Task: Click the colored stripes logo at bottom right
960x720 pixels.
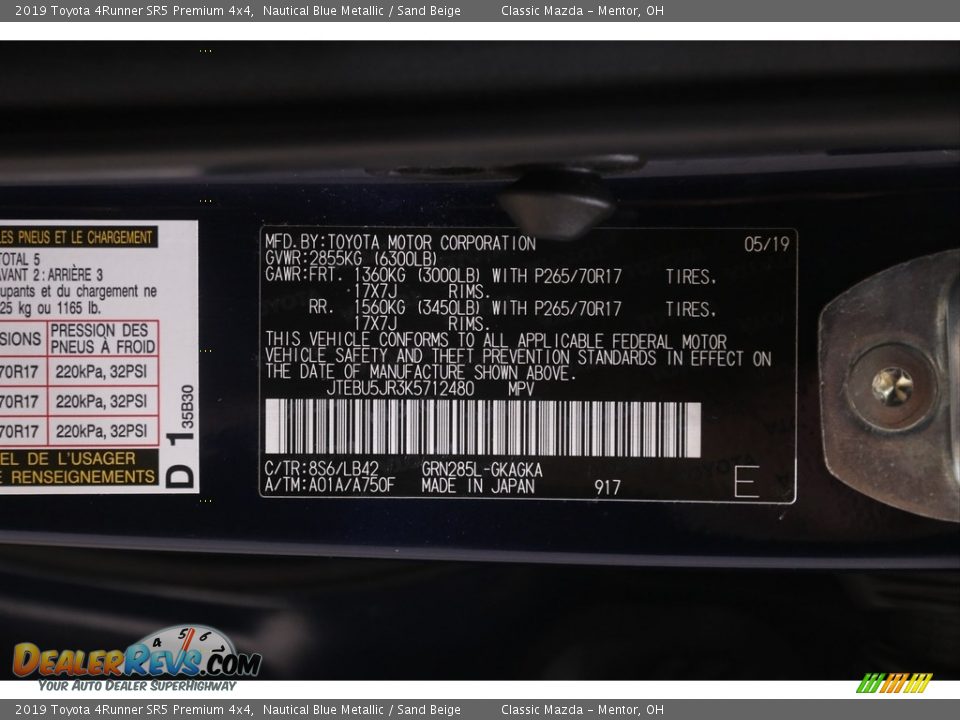Action: (893, 683)
